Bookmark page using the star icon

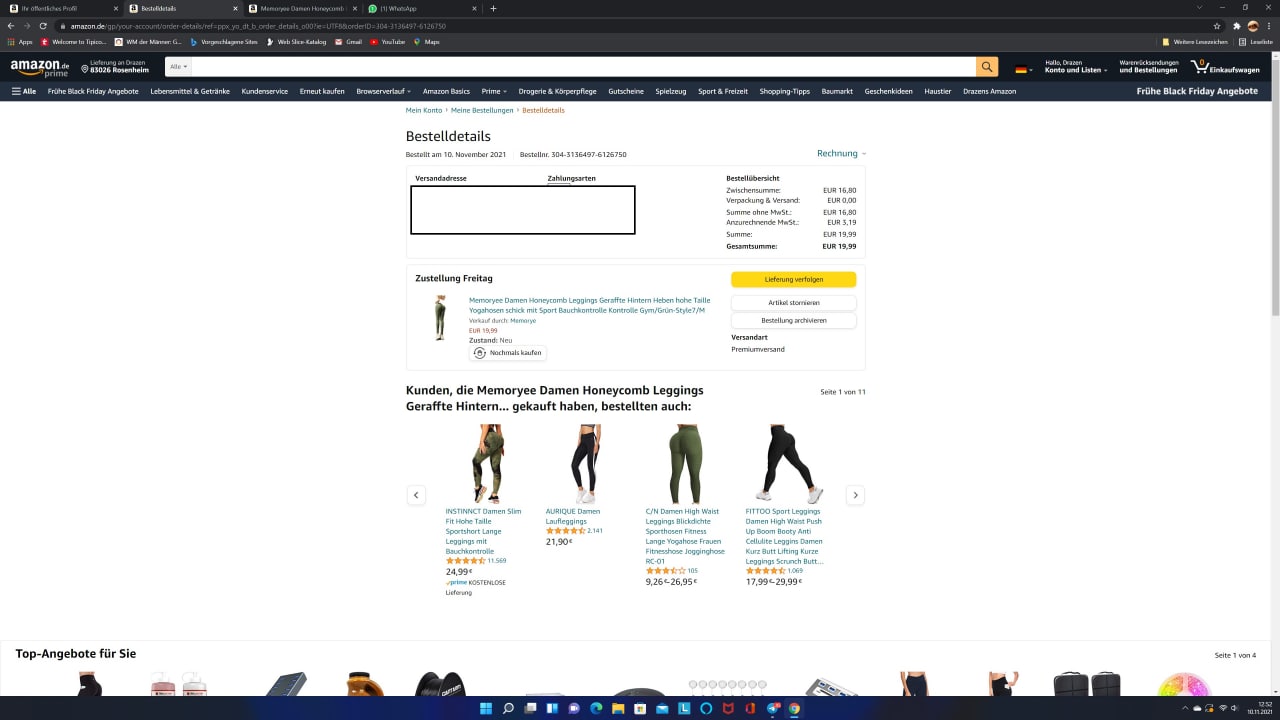point(1217,26)
